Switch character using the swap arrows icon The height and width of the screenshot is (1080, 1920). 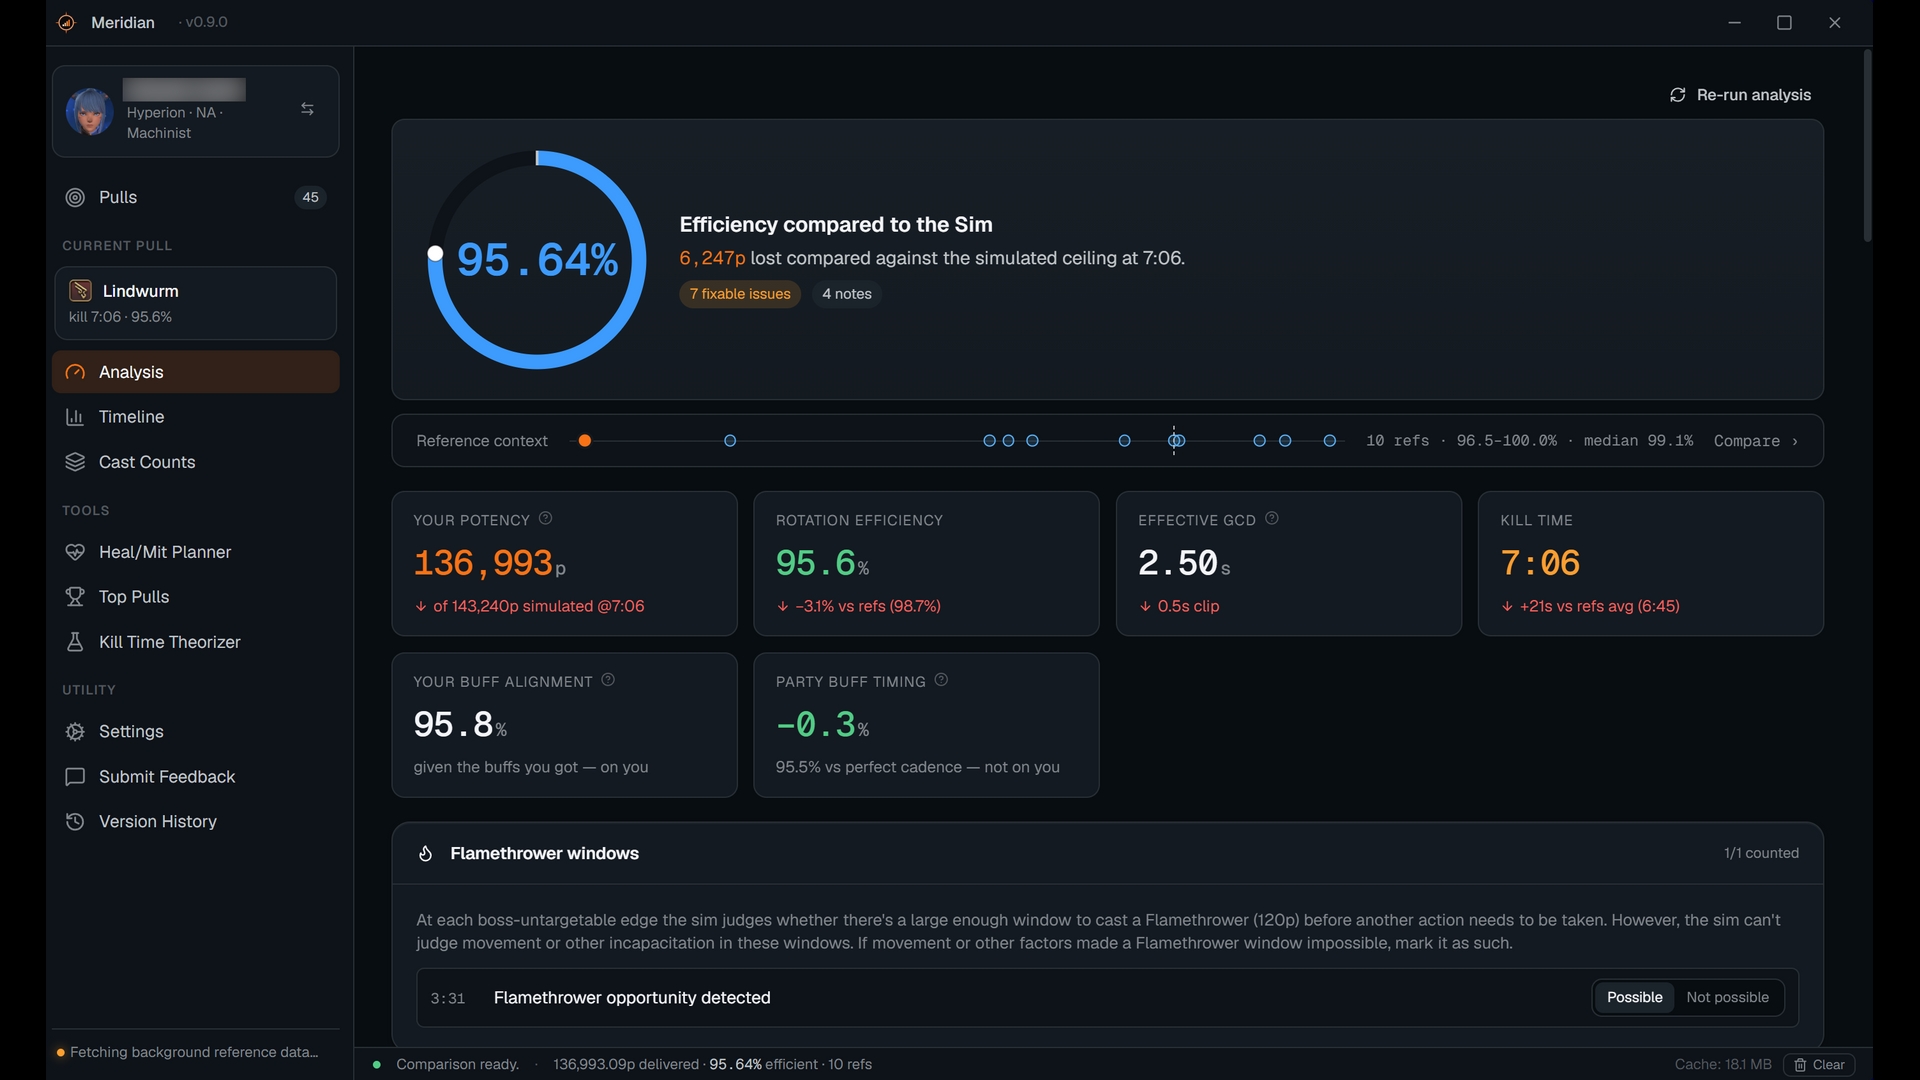pos(308,109)
